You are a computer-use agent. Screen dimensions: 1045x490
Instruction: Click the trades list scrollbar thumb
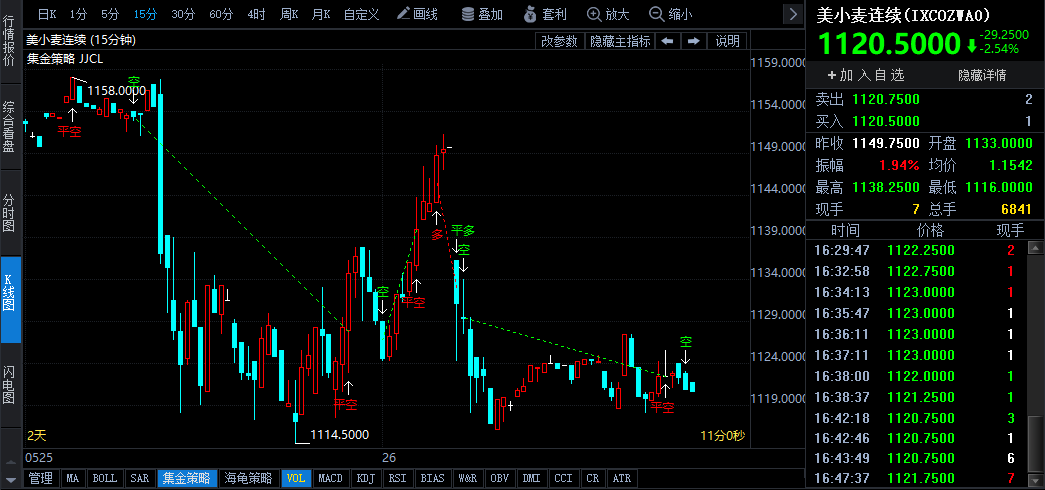[x=1035, y=445]
